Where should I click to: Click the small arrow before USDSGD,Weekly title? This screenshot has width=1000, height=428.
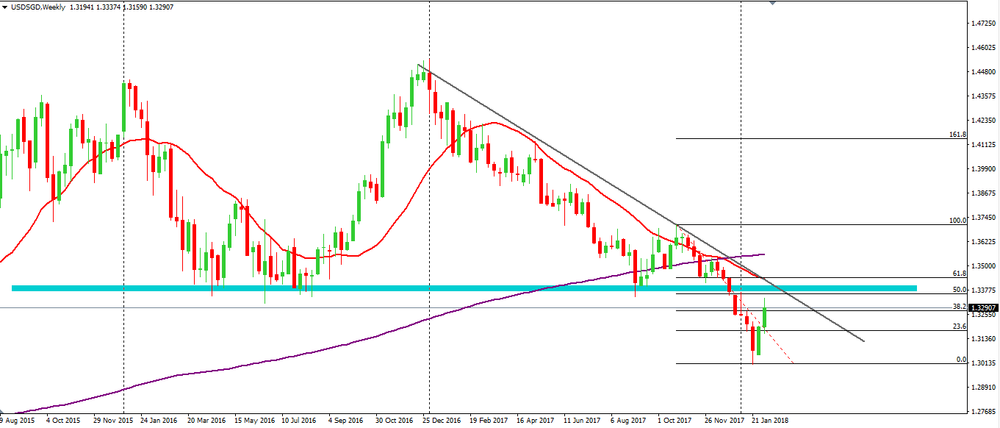click(6, 6)
